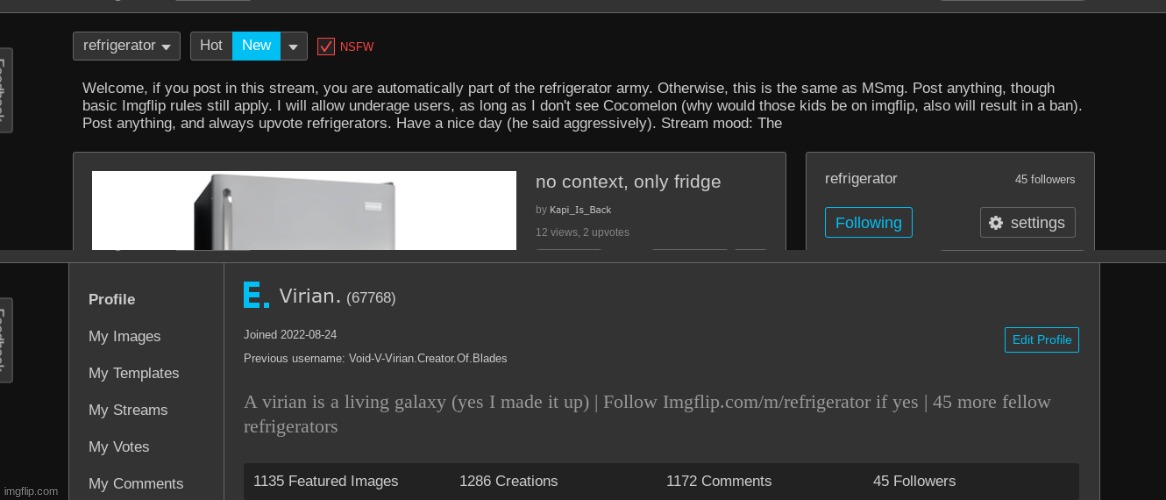This screenshot has width=1166, height=500.
Task: View My Votes page
Action: [118, 447]
